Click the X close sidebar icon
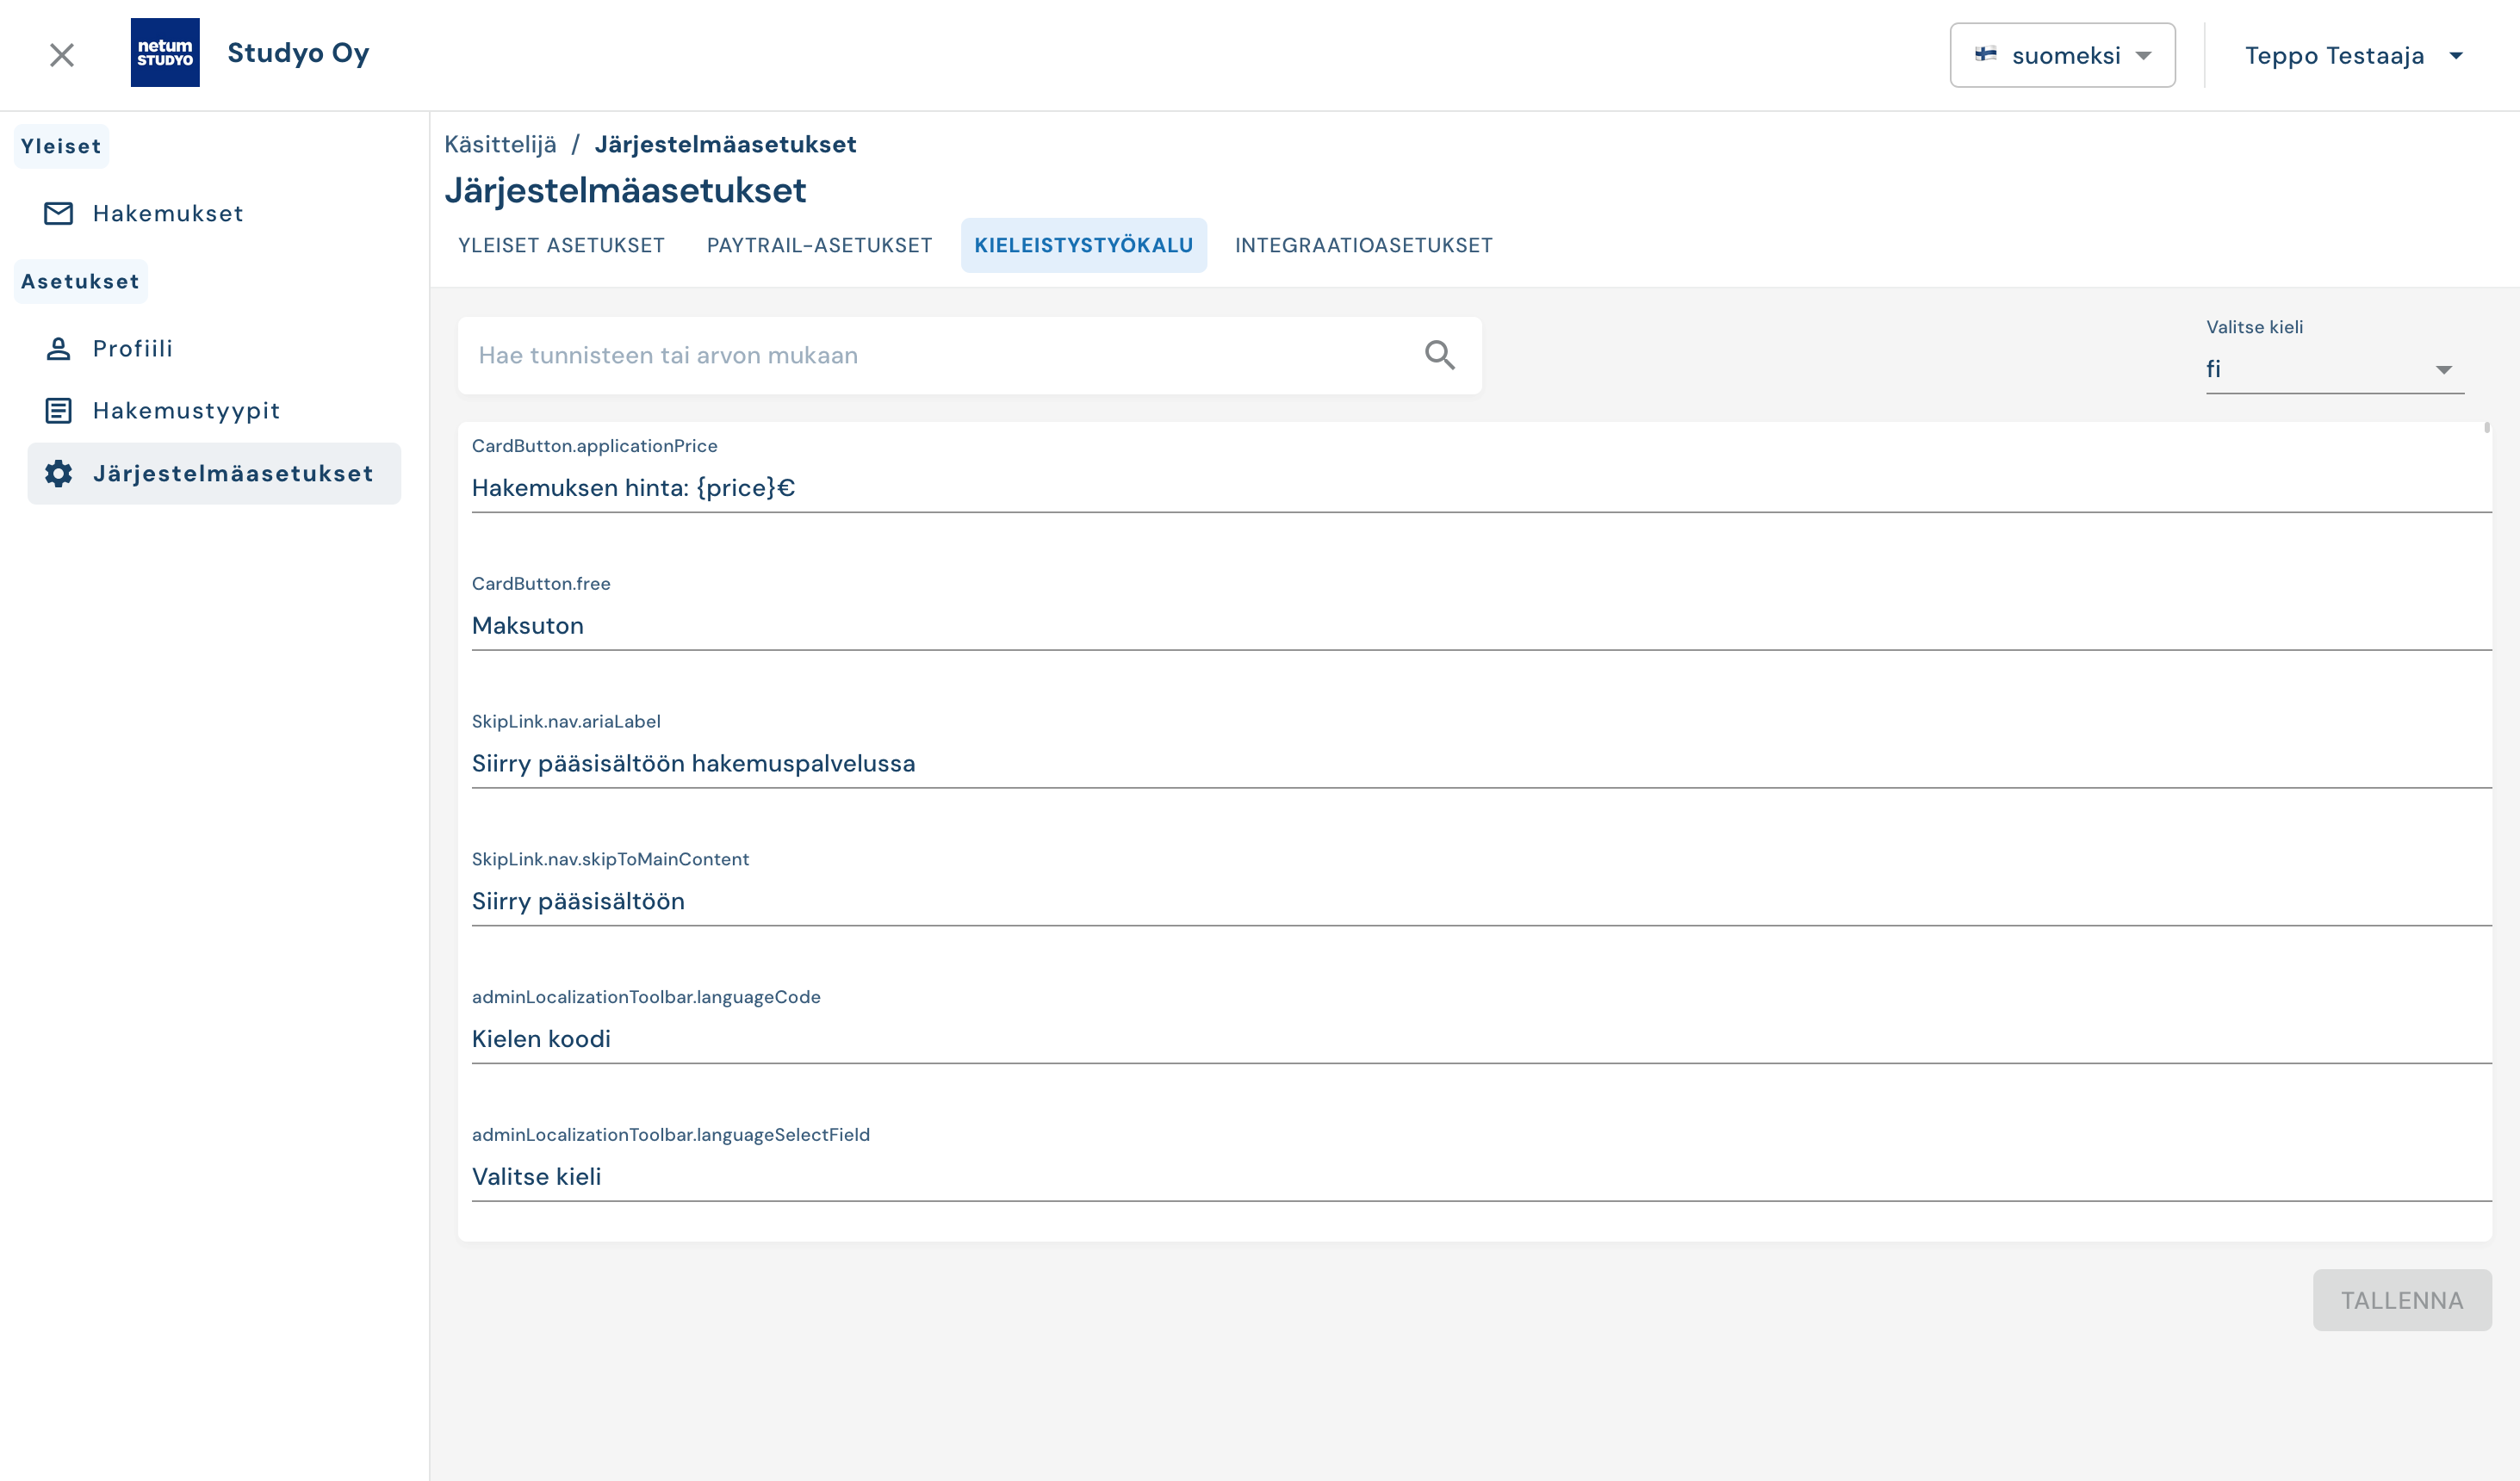The image size is (2520, 1481). point(62,55)
